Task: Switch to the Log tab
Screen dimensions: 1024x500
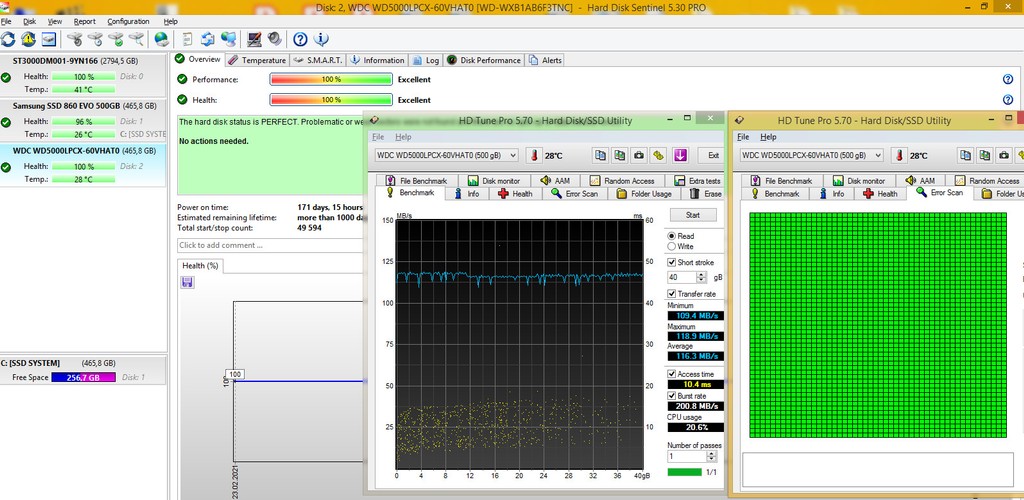Action: point(426,60)
